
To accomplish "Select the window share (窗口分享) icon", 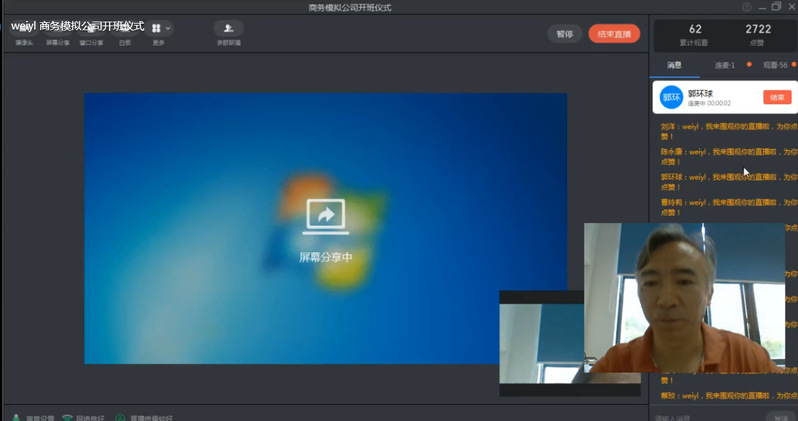I will 91,31.
